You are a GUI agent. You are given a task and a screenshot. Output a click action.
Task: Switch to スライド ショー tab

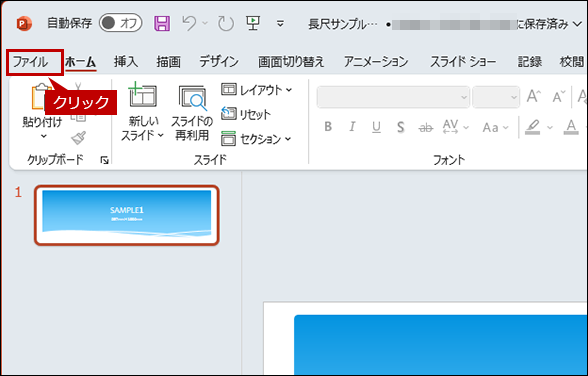(x=462, y=62)
